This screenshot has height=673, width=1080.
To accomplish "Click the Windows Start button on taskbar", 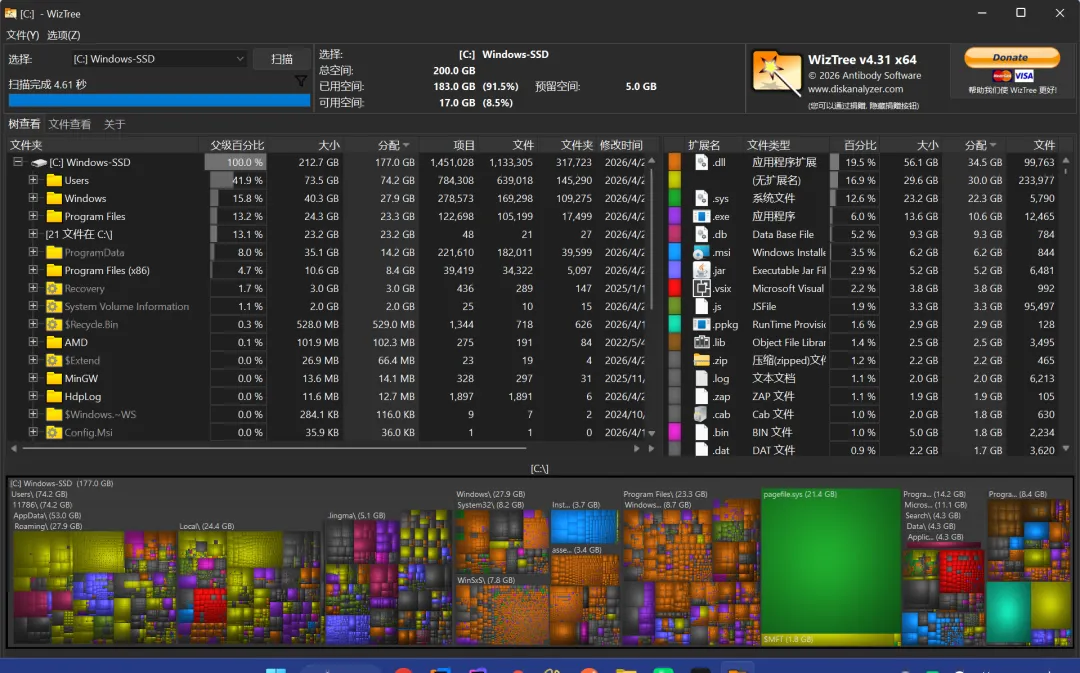I will (276, 671).
